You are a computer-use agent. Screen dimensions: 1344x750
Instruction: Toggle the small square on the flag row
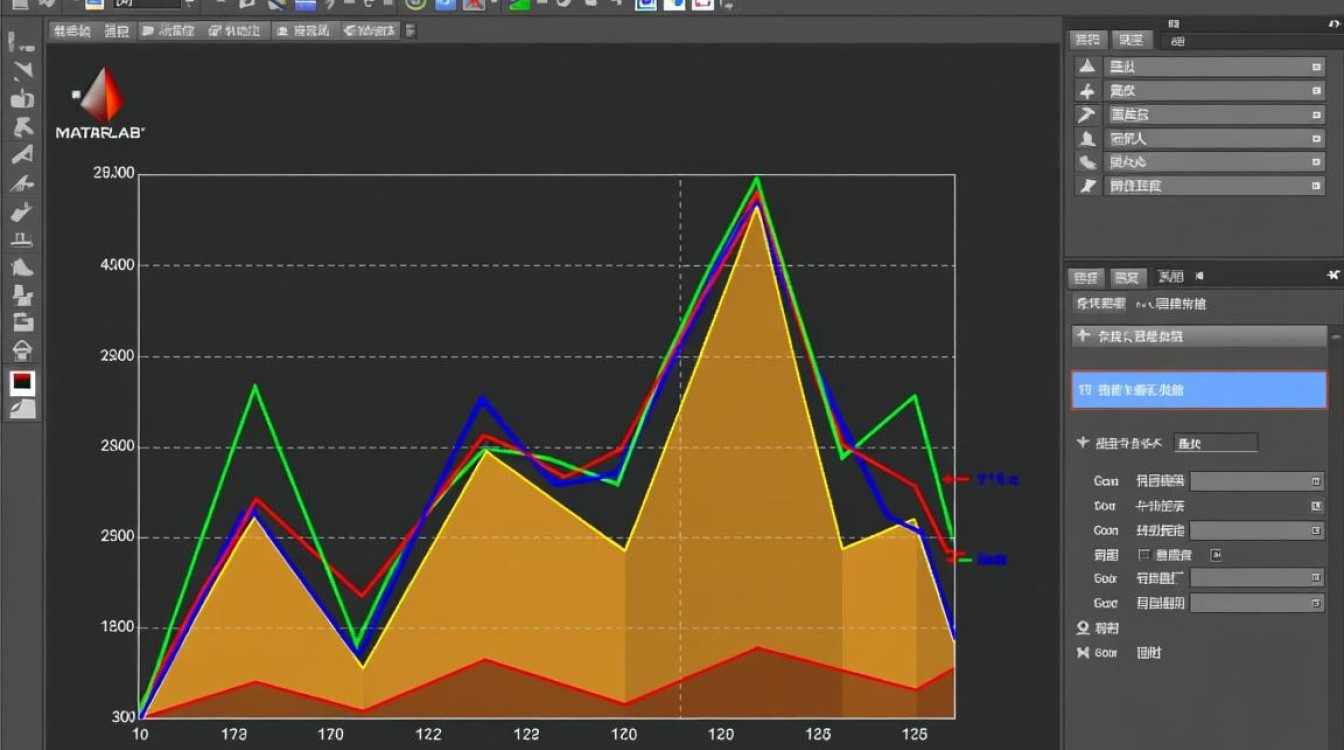click(x=1316, y=187)
